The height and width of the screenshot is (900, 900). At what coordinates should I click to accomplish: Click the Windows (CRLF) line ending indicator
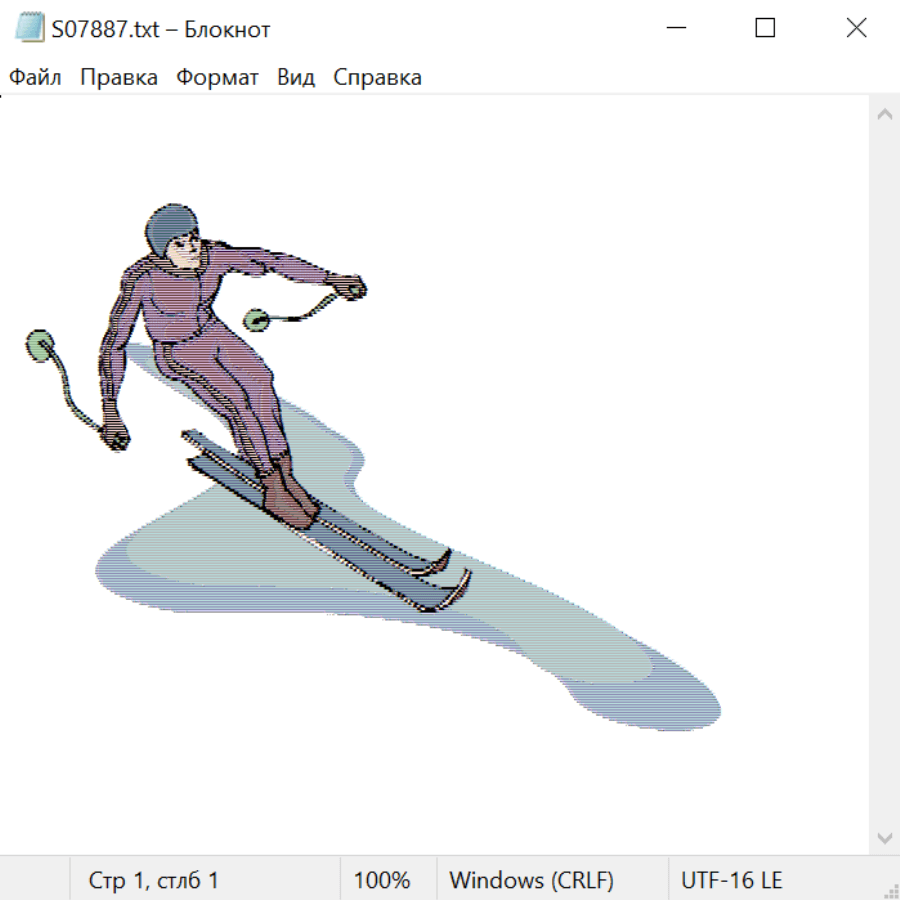[x=531, y=880]
